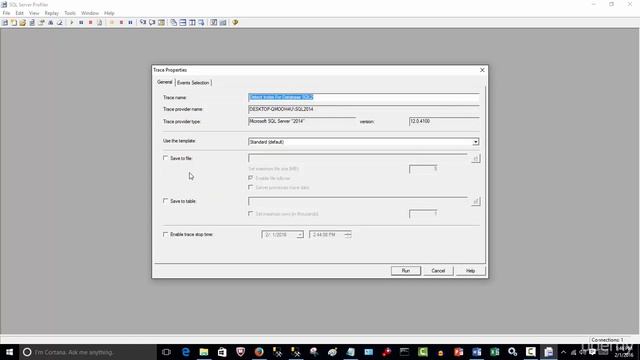
Task: Click the red Stop trace icon after Start
Action: click(91, 22)
